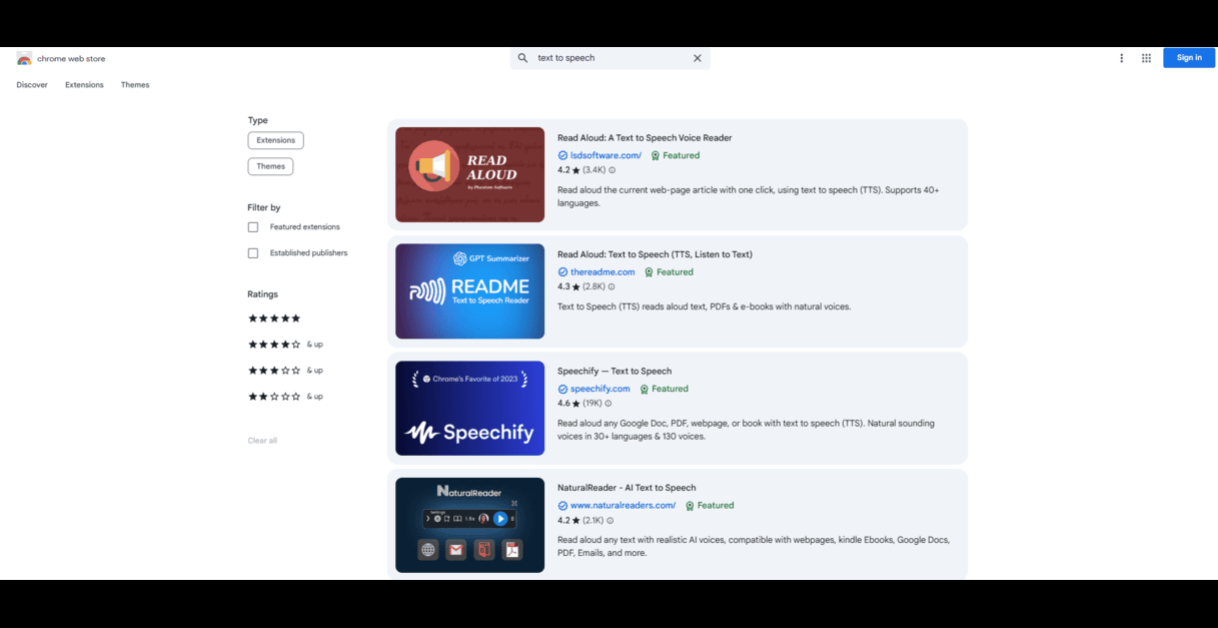Select the Themes type filter chip
The width and height of the screenshot is (1218, 628).
coord(270,166)
